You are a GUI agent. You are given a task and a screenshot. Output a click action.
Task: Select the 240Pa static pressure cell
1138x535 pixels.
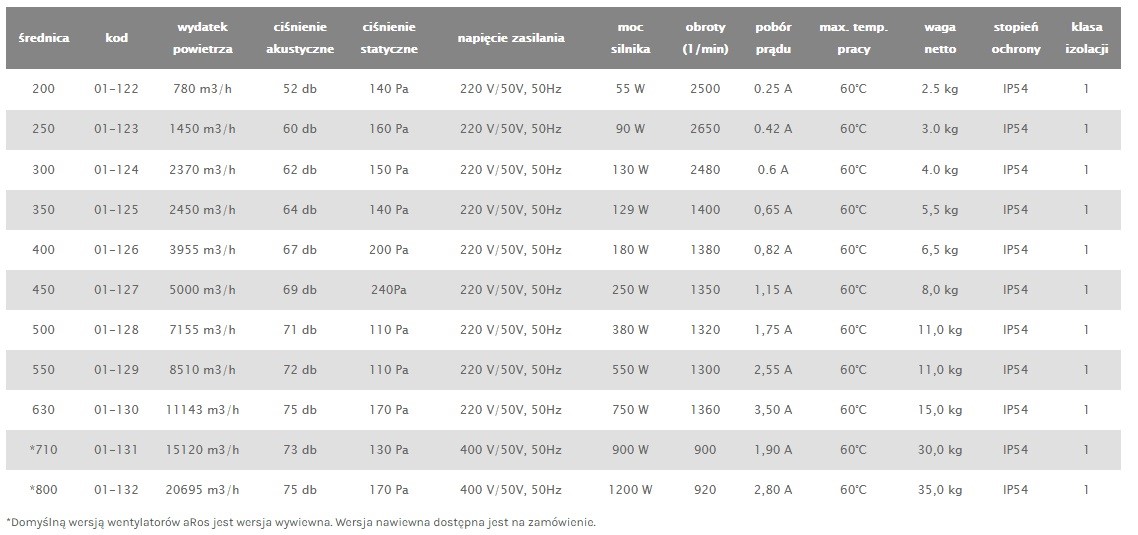(x=389, y=290)
